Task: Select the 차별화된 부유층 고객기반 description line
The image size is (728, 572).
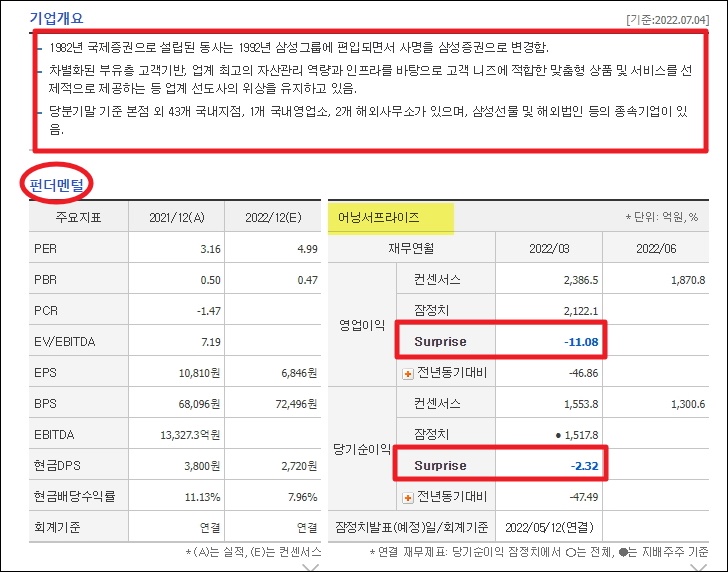Action: coord(370,79)
